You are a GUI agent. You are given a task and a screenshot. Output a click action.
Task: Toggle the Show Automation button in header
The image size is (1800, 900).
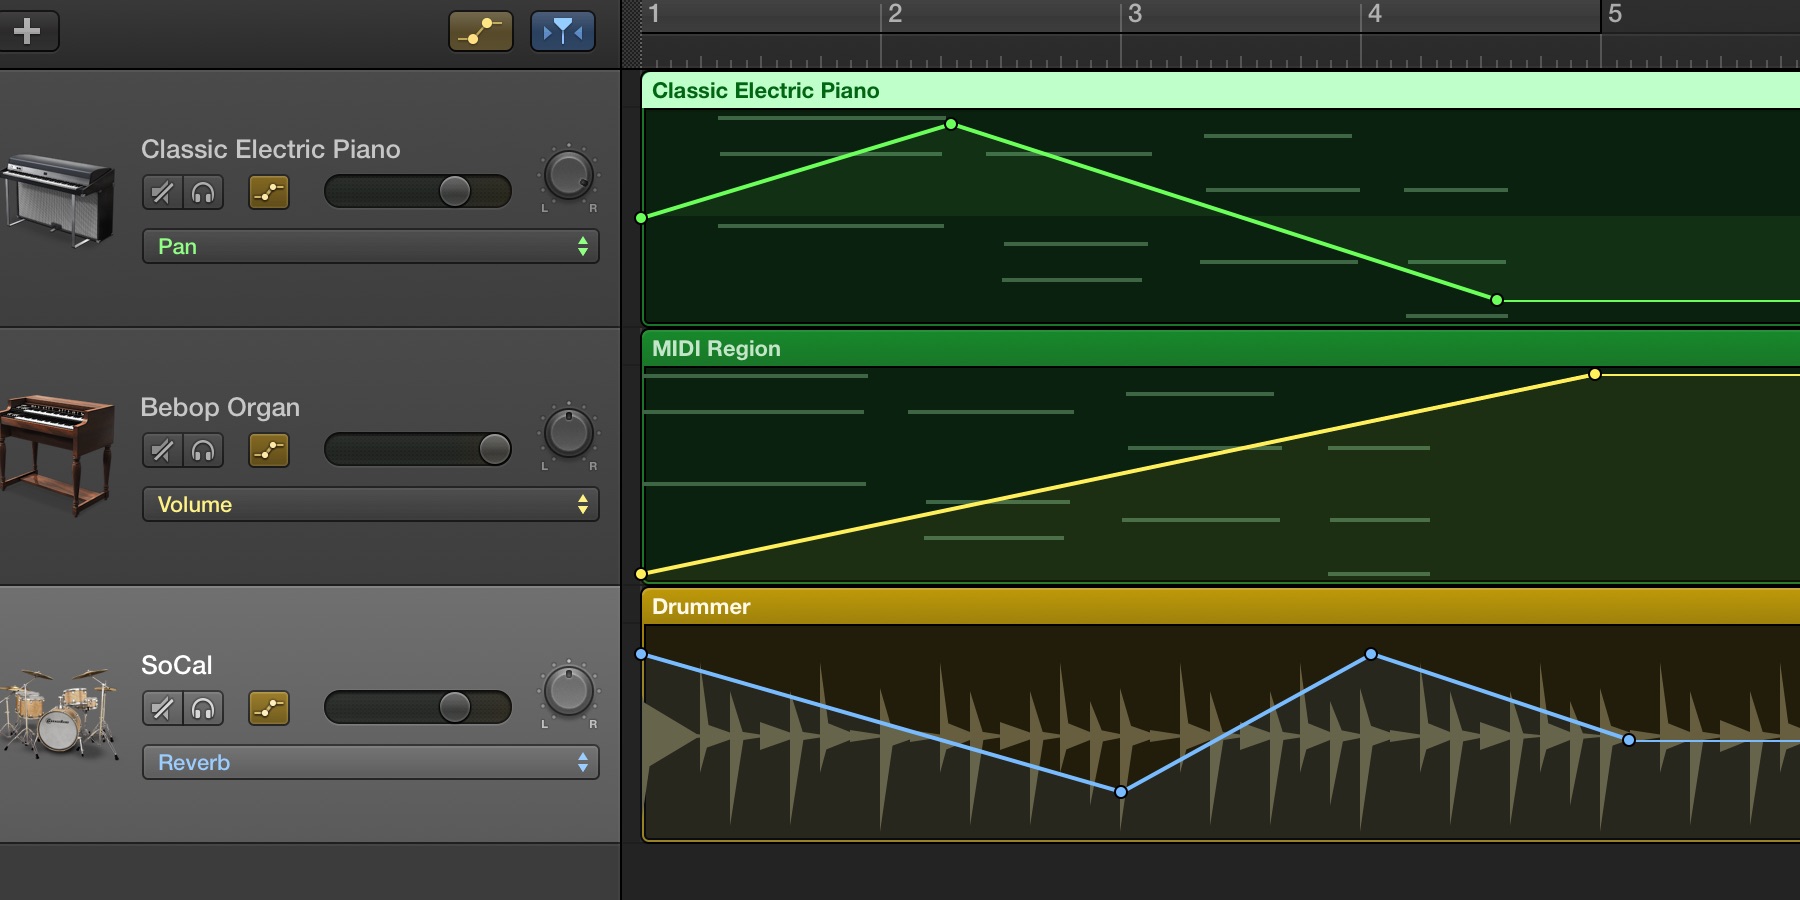coord(481,31)
